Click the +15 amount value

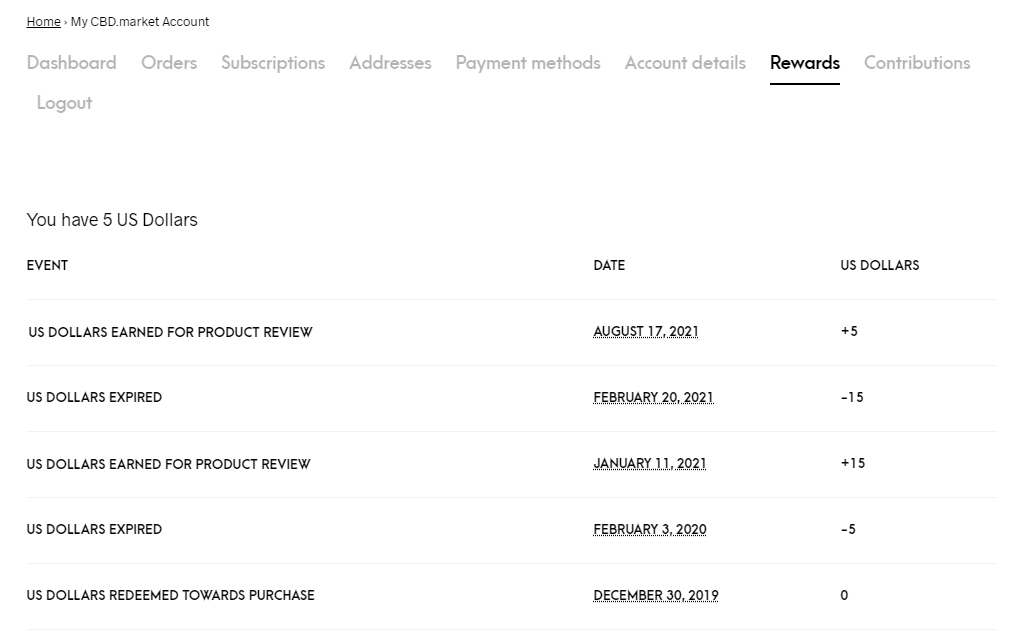click(x=853, y=463)
